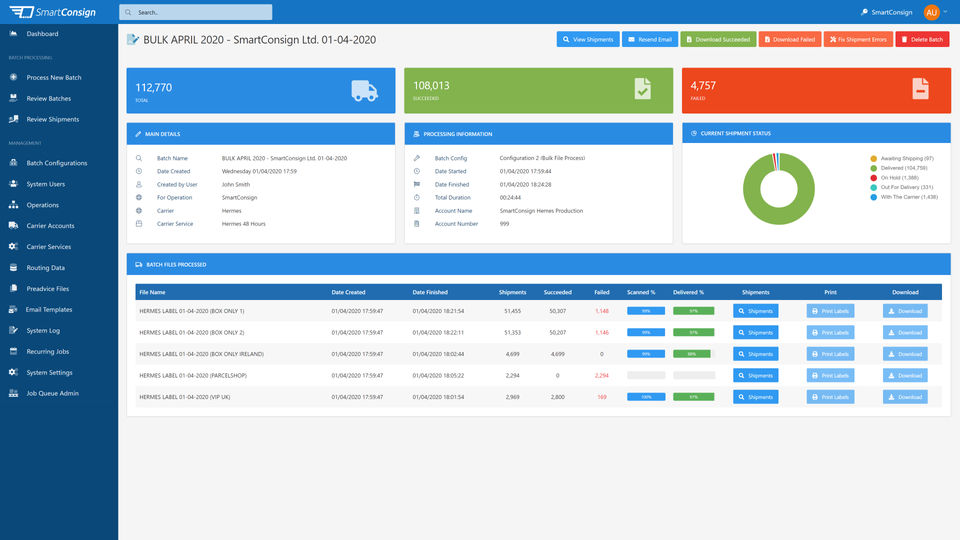This screenshot has height=540, width=960.
Task: Click the SmartConsign account link
Action: [887, 12]
